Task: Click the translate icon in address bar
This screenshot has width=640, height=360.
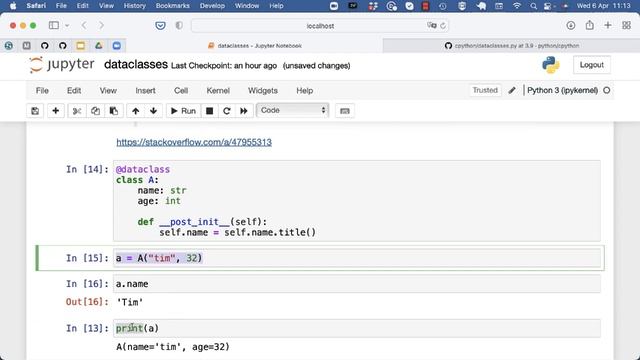Action: pyautogui.click(x=431, y=25)
